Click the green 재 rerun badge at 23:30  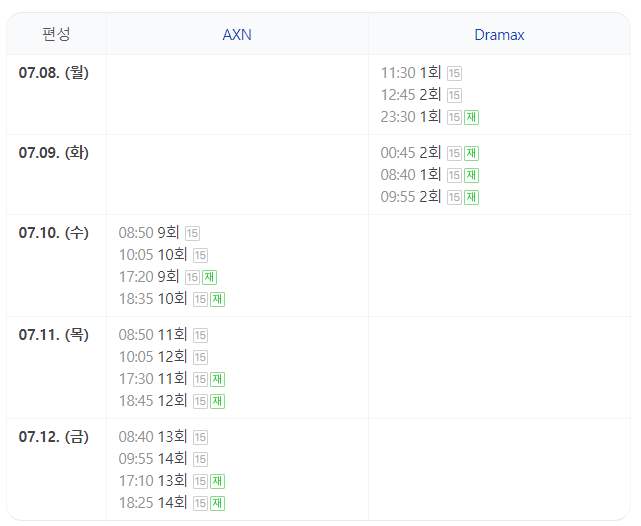(471, 118)
